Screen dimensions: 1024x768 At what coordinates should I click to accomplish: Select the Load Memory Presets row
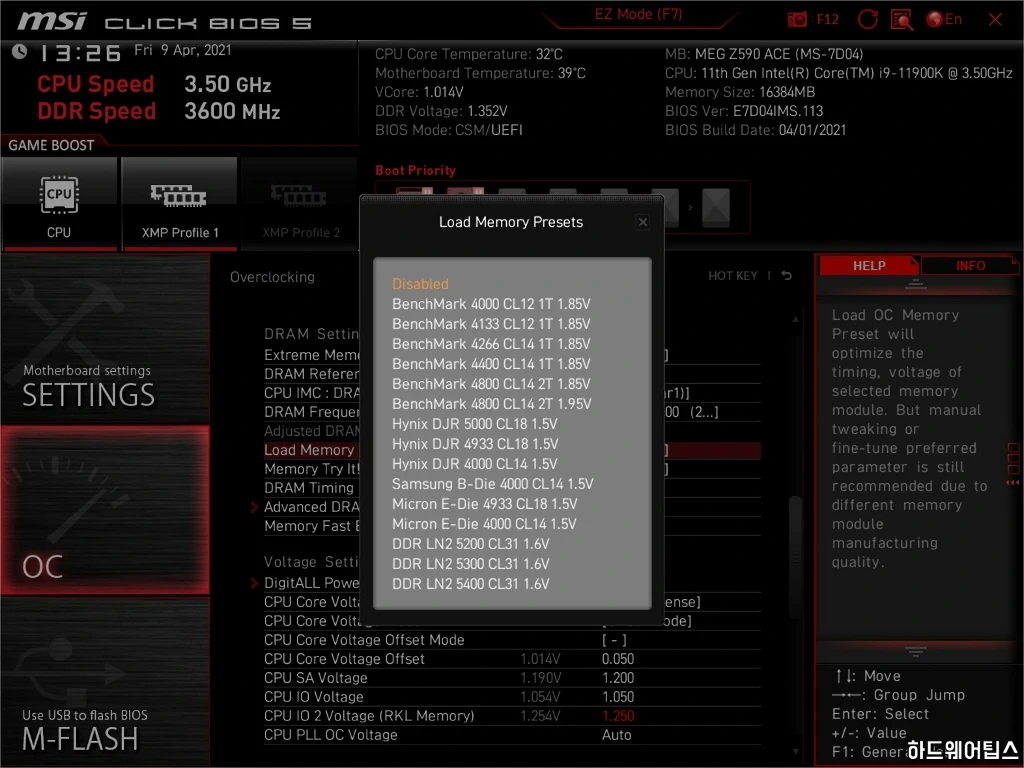click(x=512, y=451)
